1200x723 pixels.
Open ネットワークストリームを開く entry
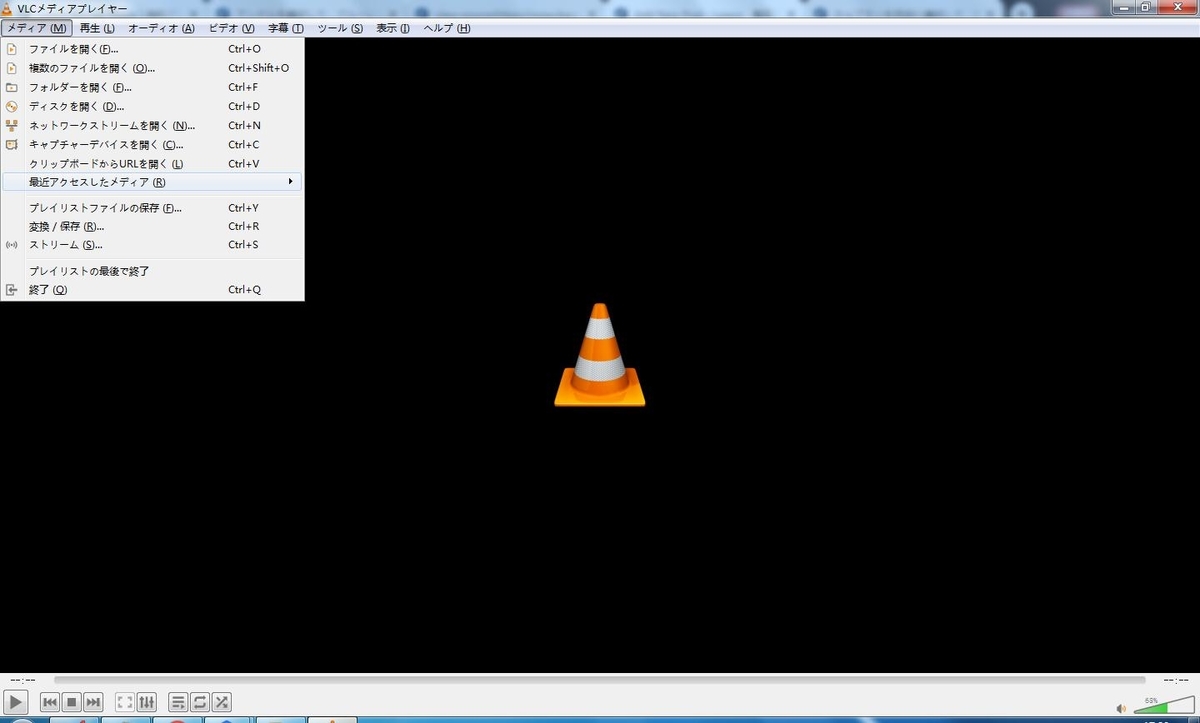click(x=152, y=125)
